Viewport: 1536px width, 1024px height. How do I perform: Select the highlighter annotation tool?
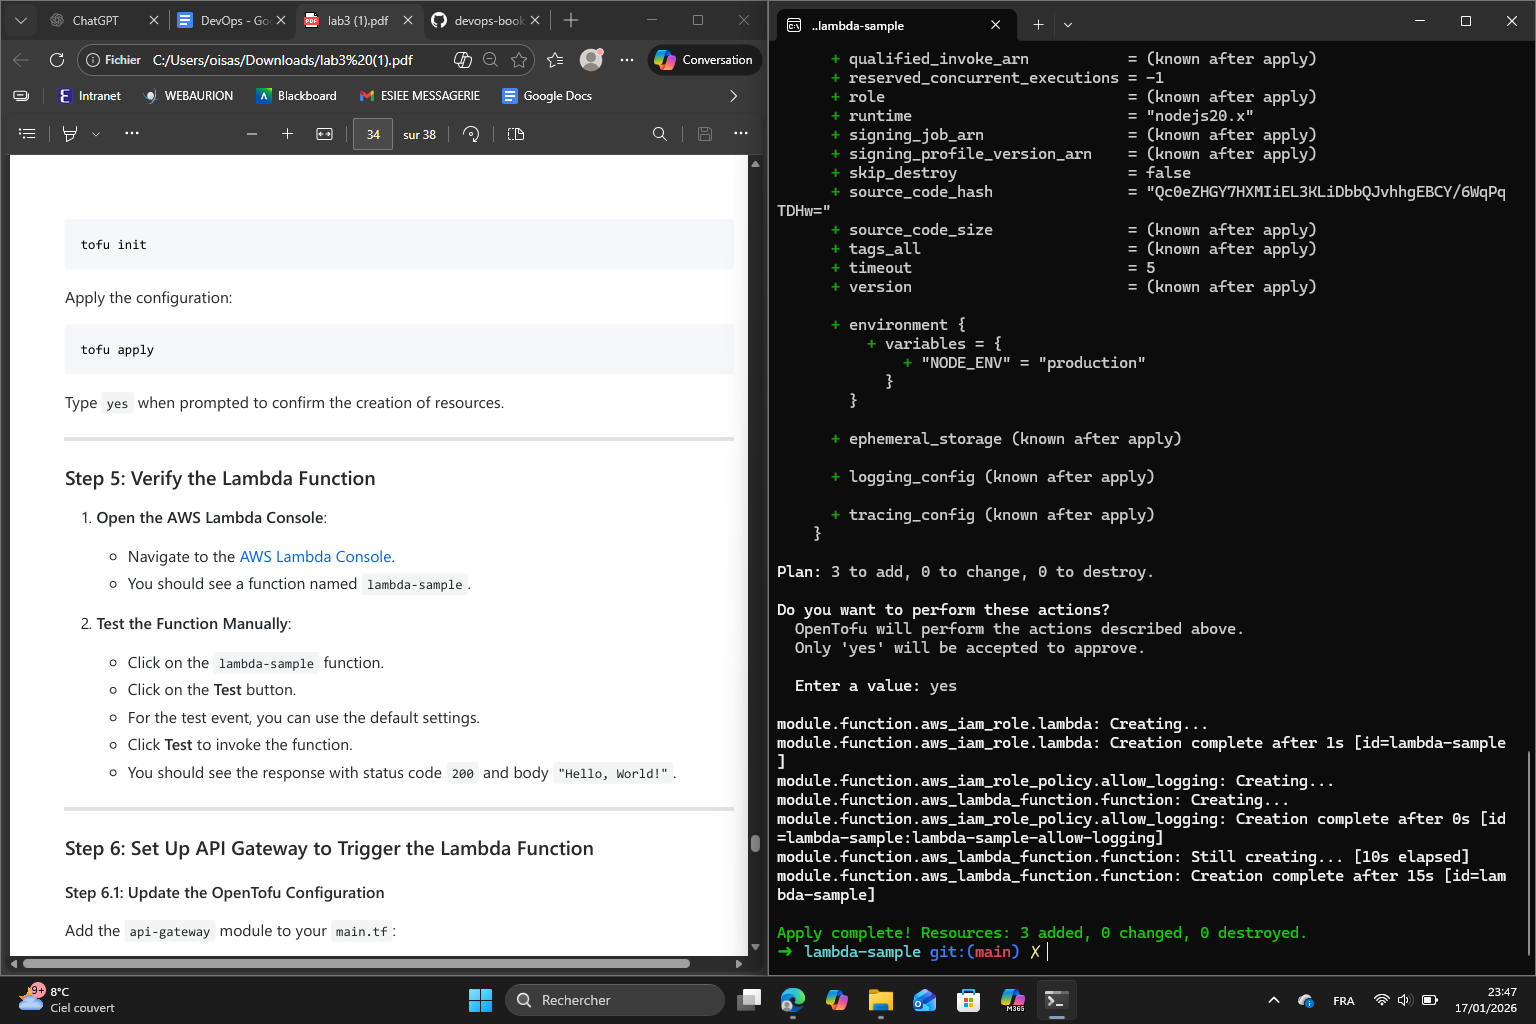tap(70, 133)
